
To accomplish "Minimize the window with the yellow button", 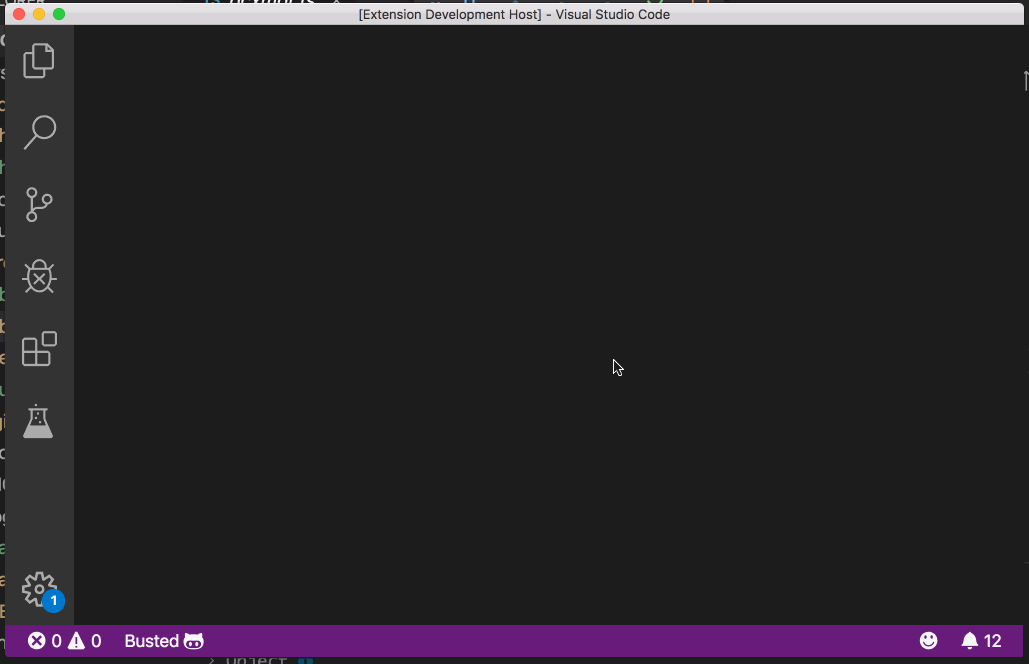I will click(39, 14).
